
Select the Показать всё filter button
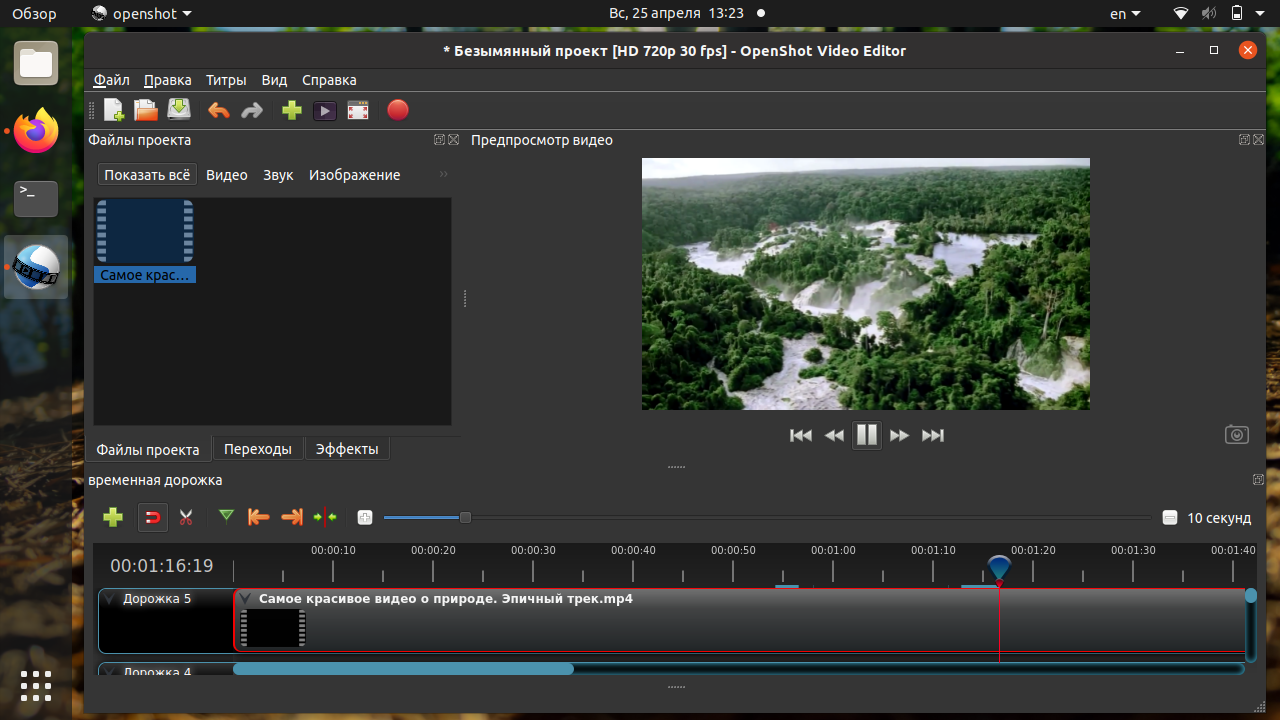pos(147,175)
